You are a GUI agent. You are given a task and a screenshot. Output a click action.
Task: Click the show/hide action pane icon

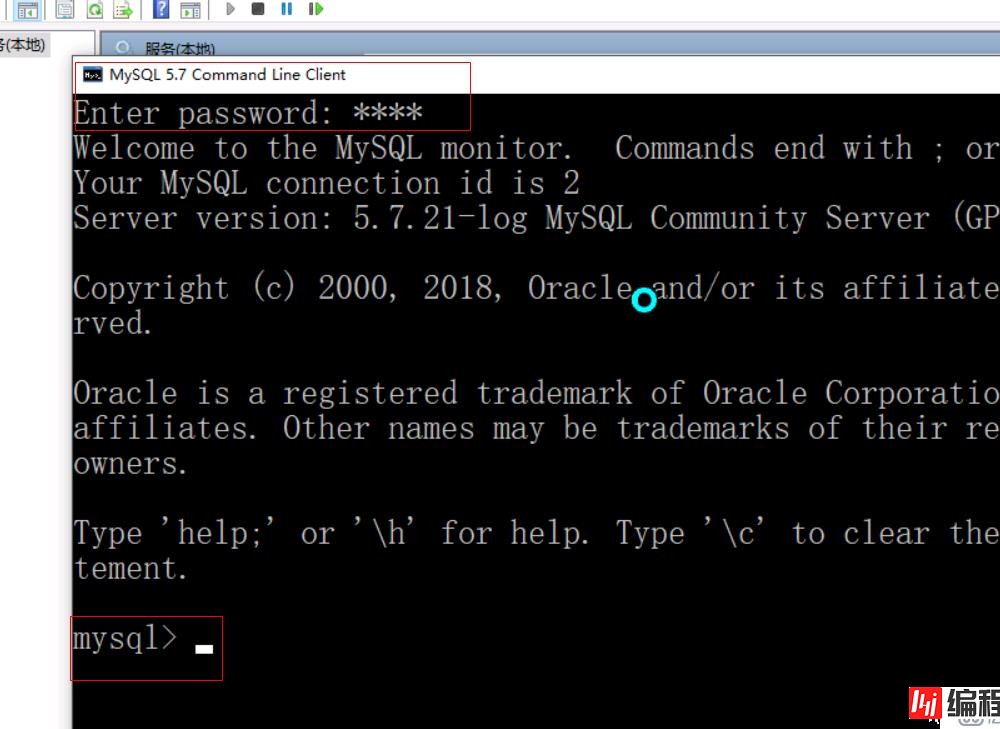click(189, 10)
